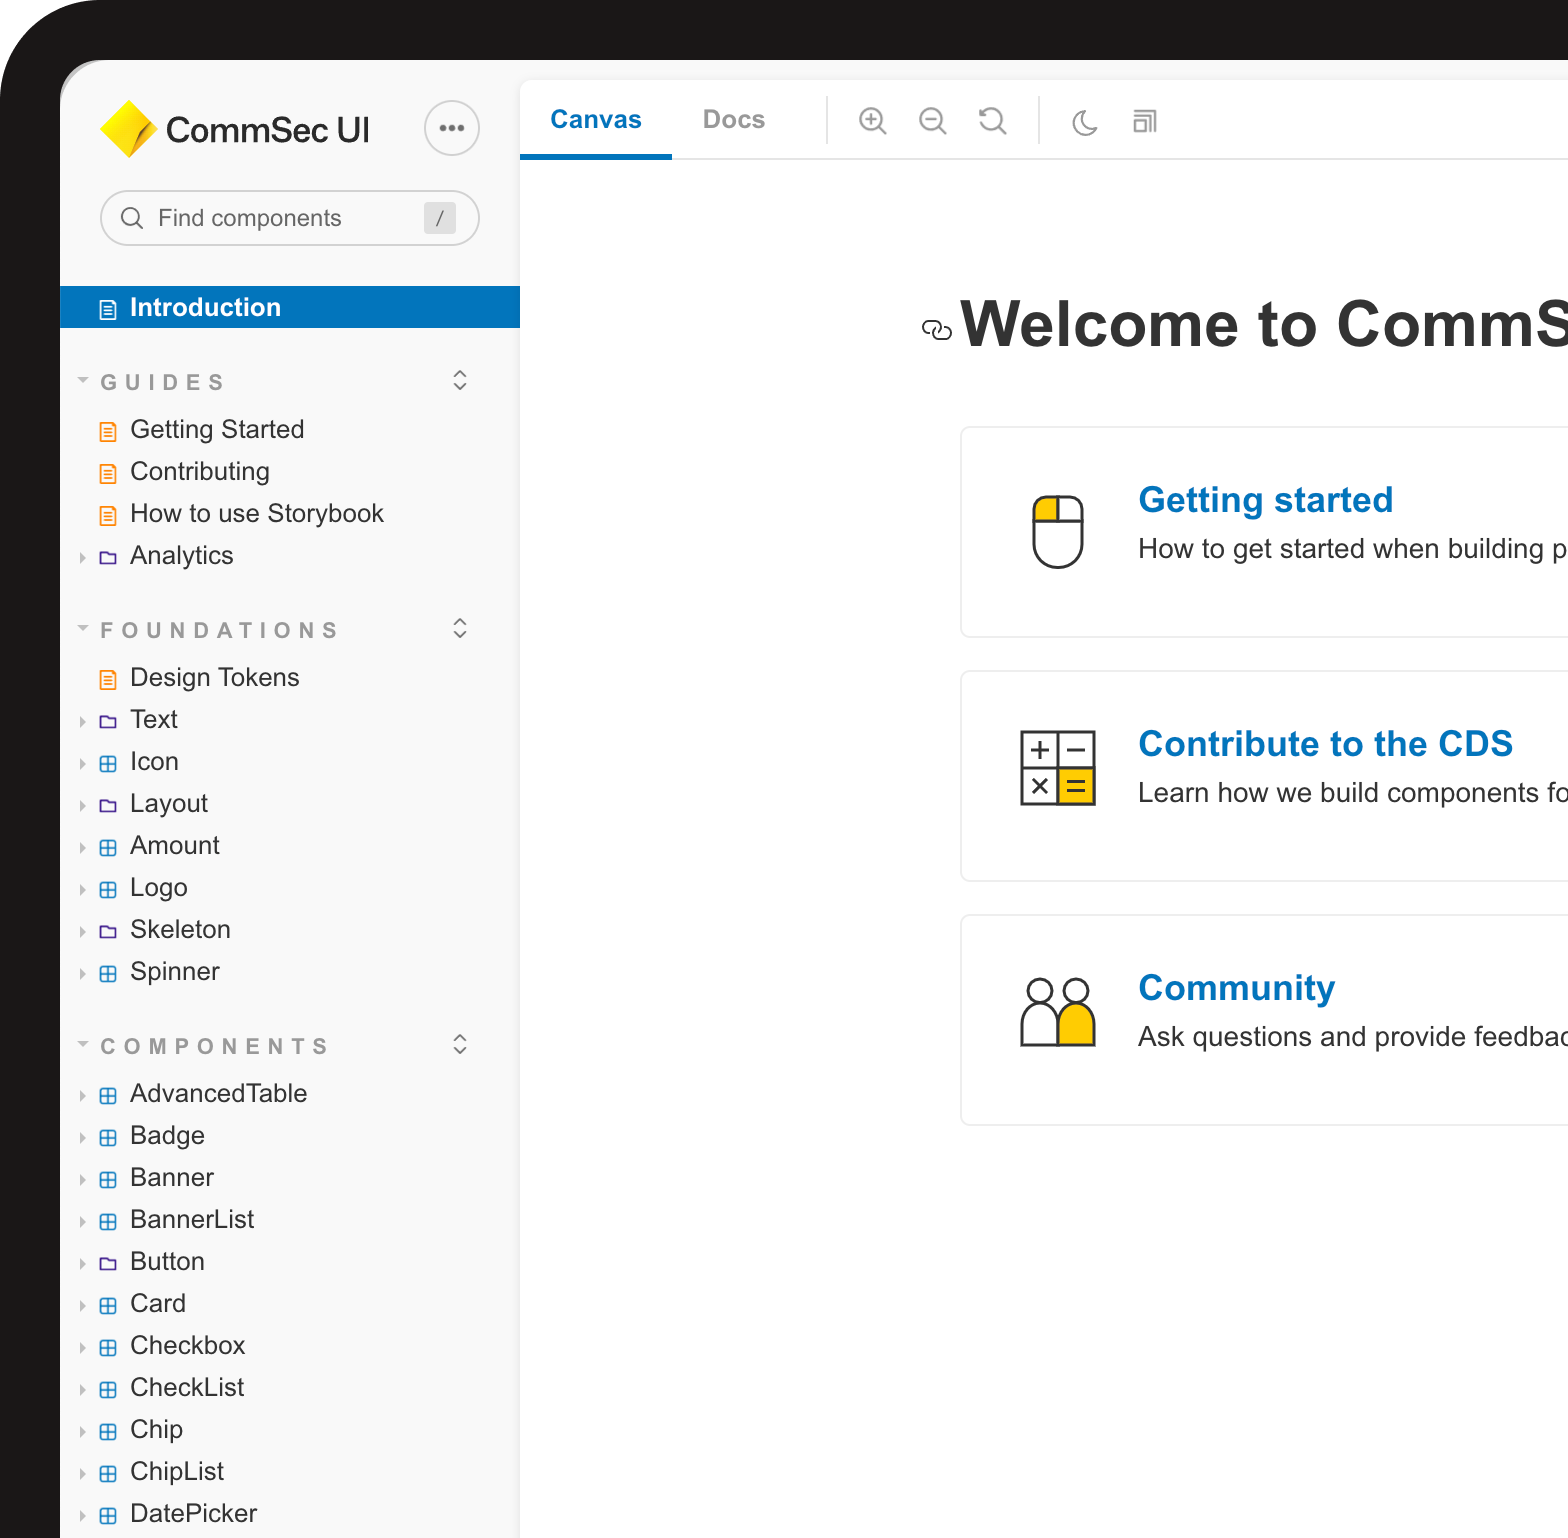Click the component grid icon beside AdvancedTable
Viewport: 1568px width, 1538px height.
pyautogui.click(x=108, y=1096)
